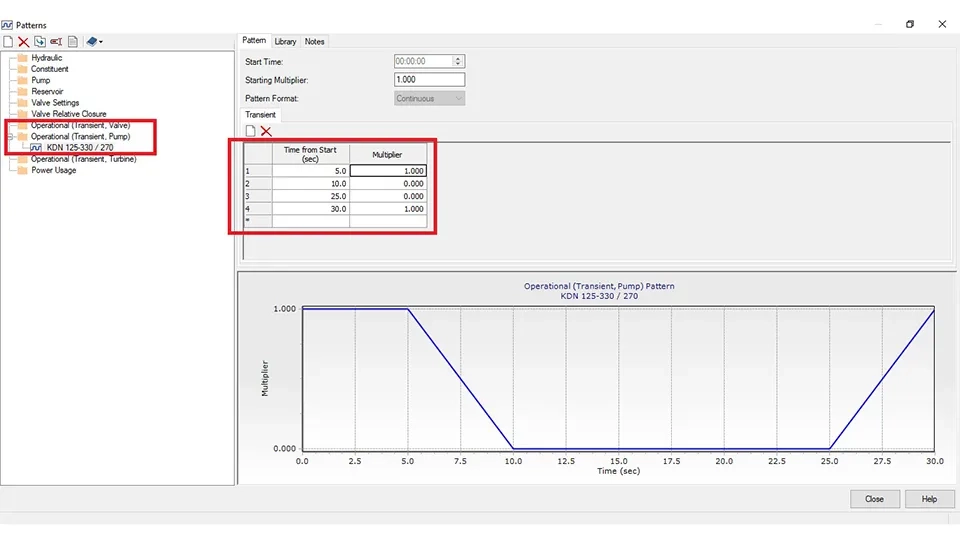Click the Close button

coord(874,499)
